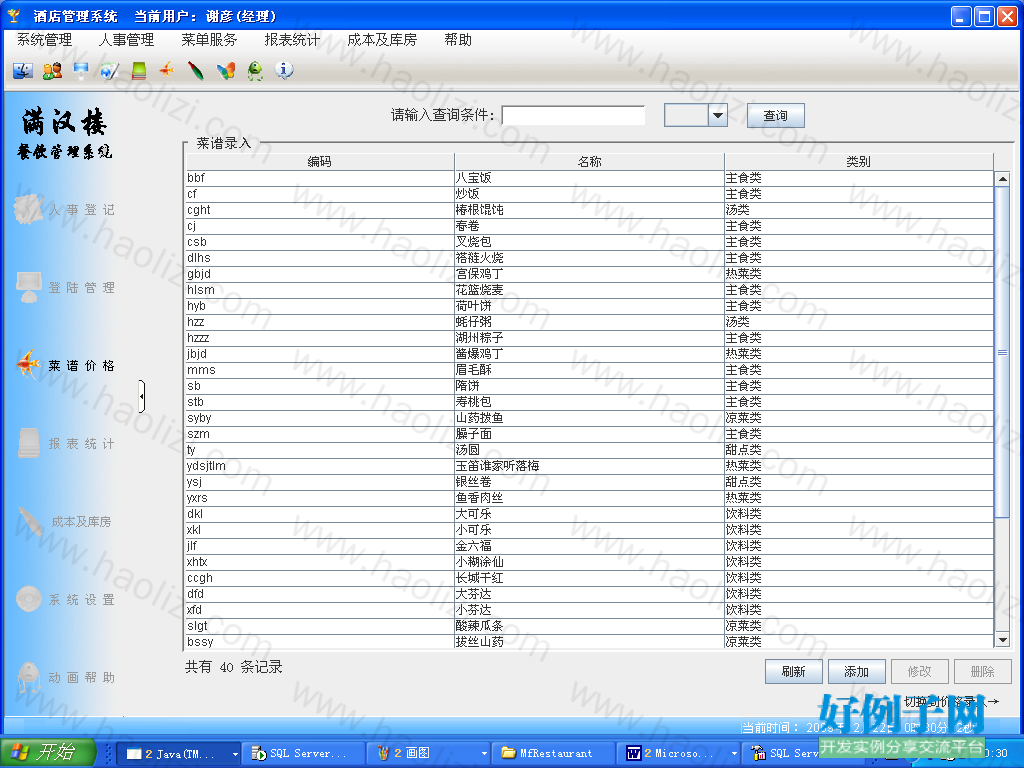The image size is (1024, 768).
Task: Select the 鱼香肉丝 name cell
Action: pos(589,498)
